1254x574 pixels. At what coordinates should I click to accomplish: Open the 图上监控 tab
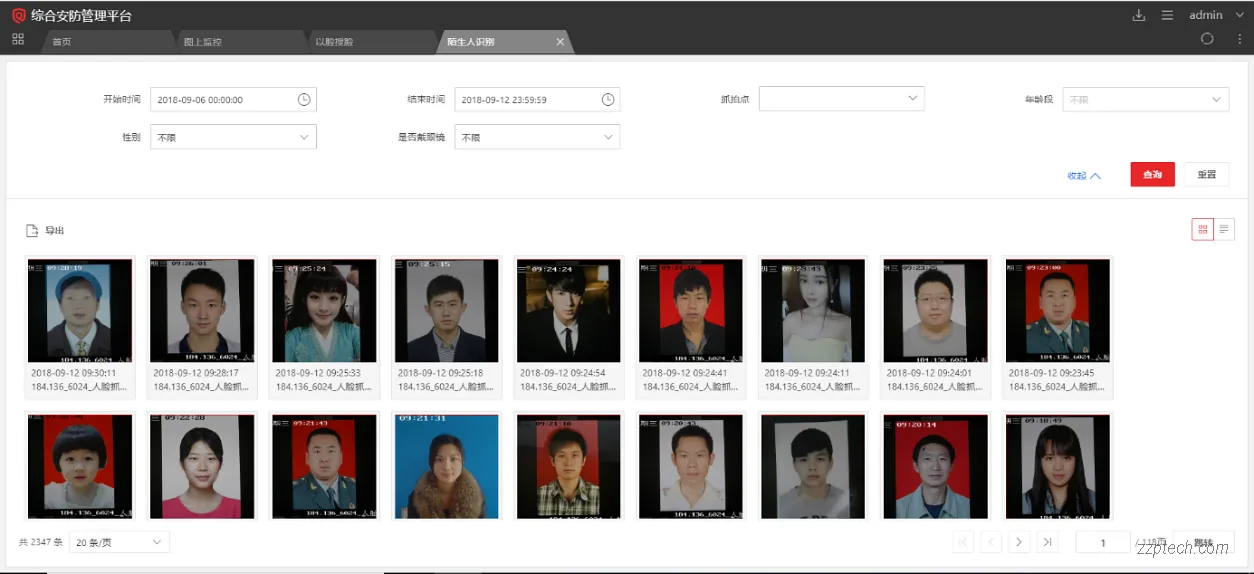[x=203, y=42]
